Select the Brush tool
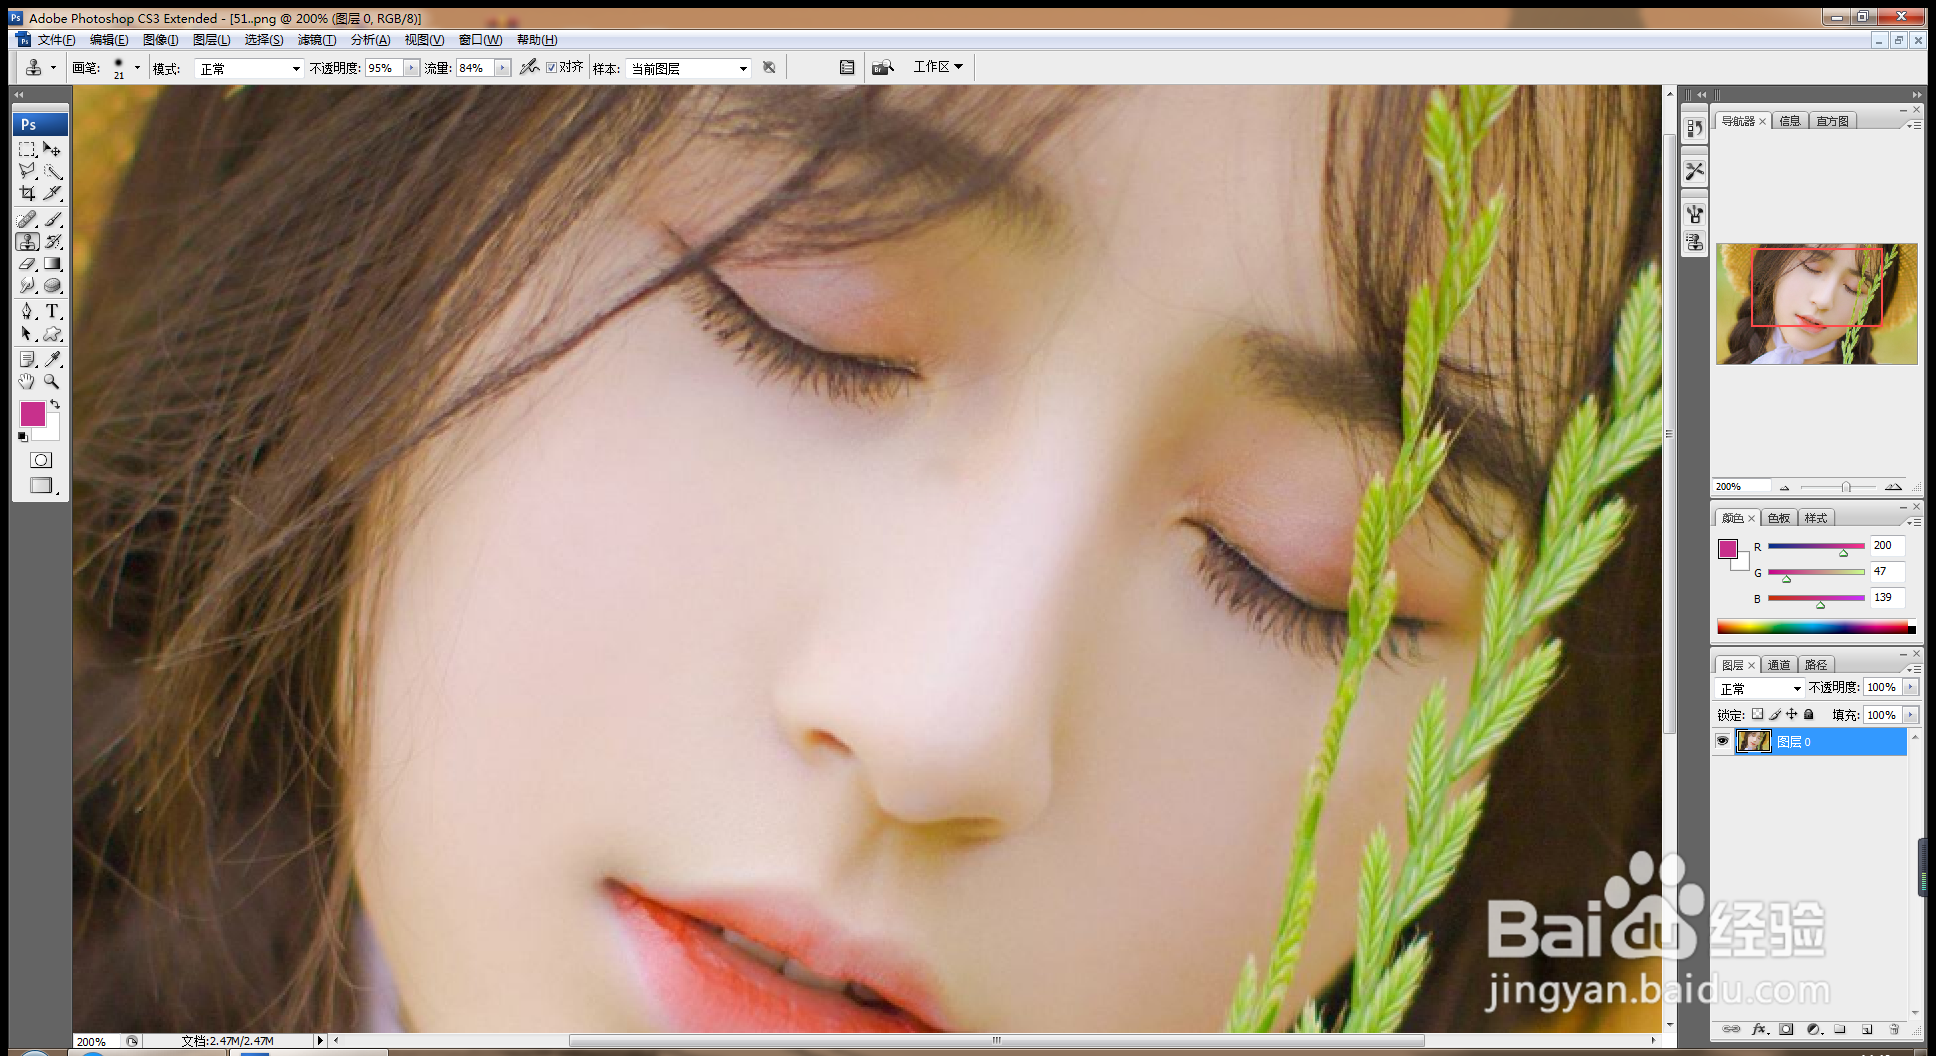The image size is (1936, 1056). tap(53, 219)
